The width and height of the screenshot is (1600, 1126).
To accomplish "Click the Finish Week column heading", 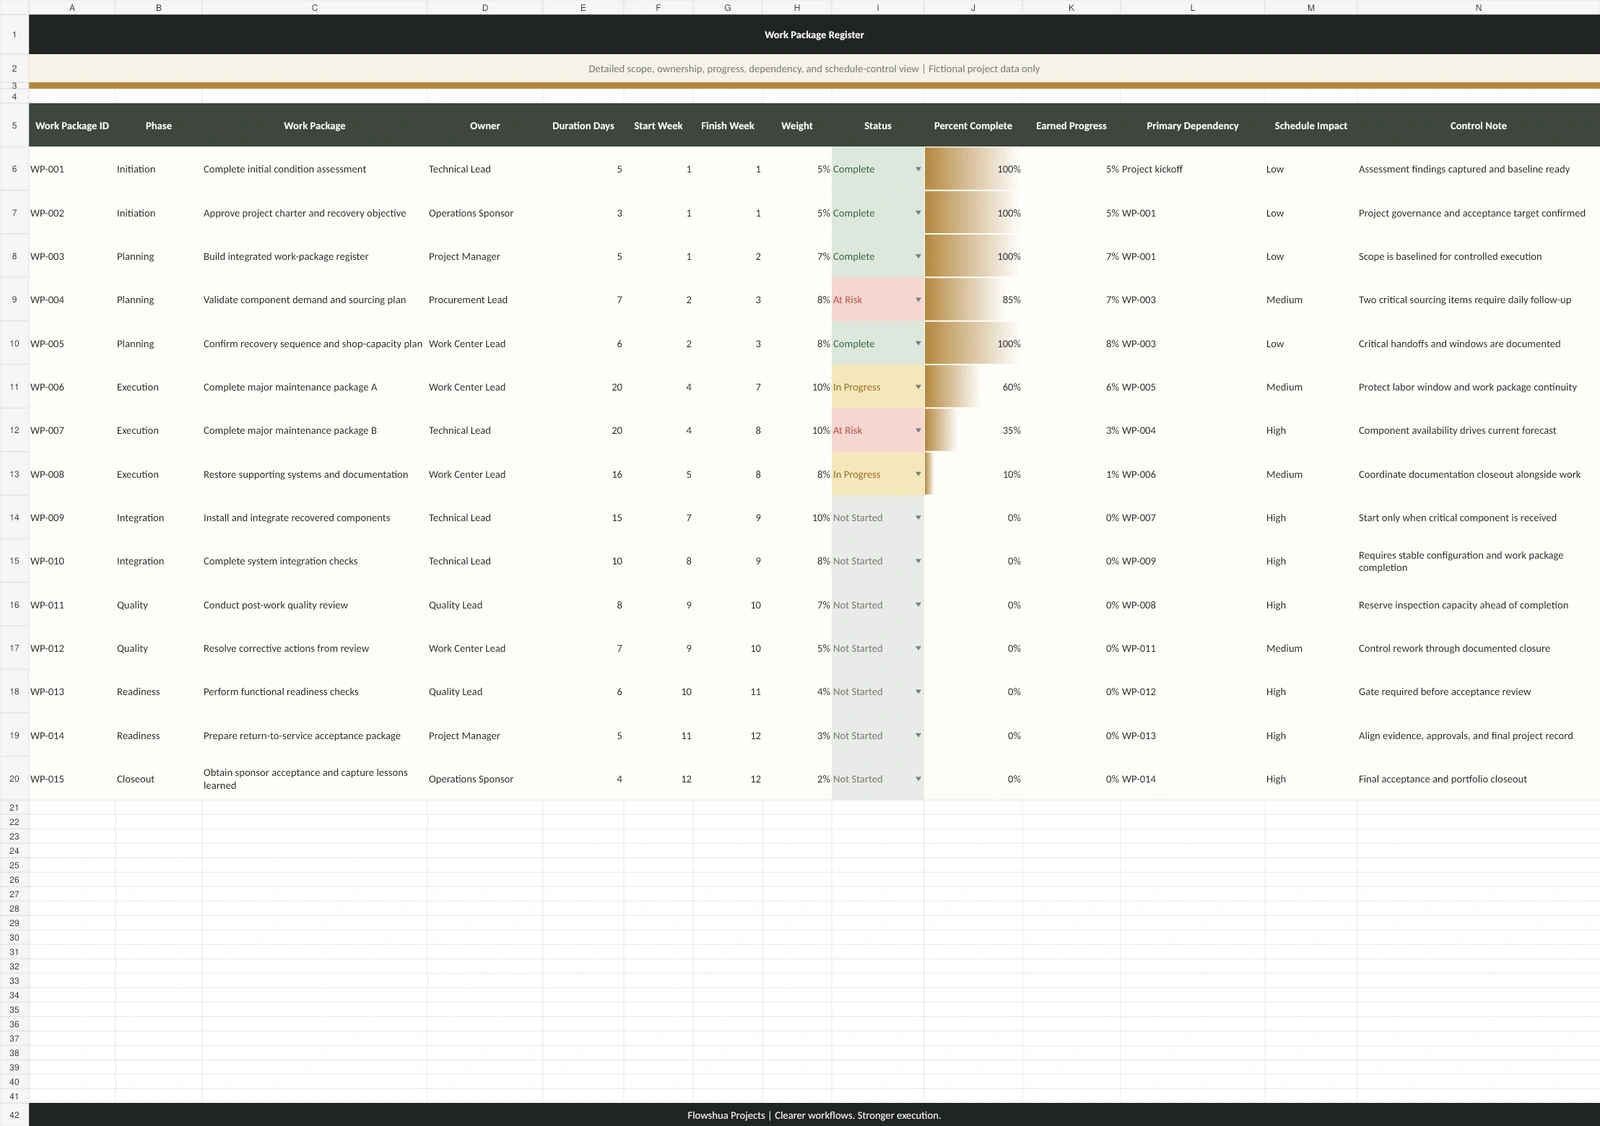I will [727, 126].
